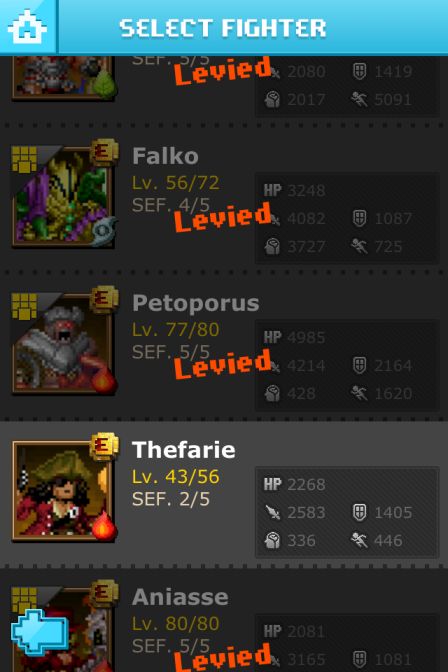This screenshot has height=672, width=448.
Task: Click Thefarie's shield defense stat 1405
Action: click(382, 513)
